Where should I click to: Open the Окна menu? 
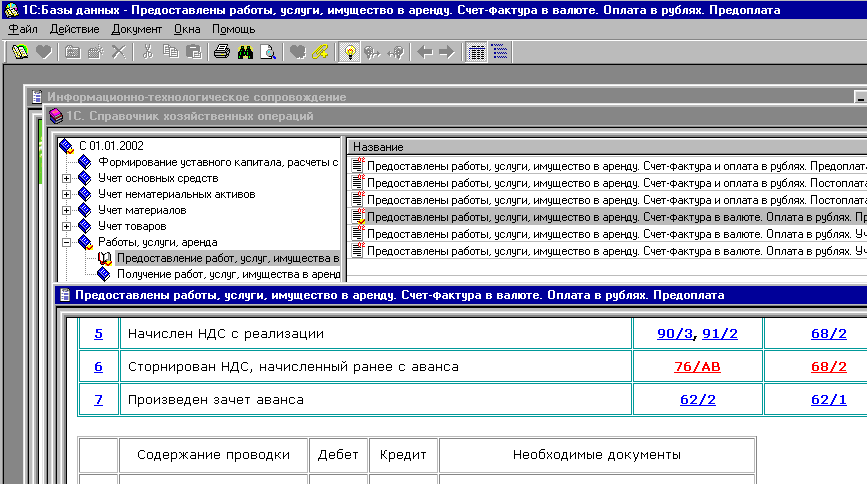point(187,29)
